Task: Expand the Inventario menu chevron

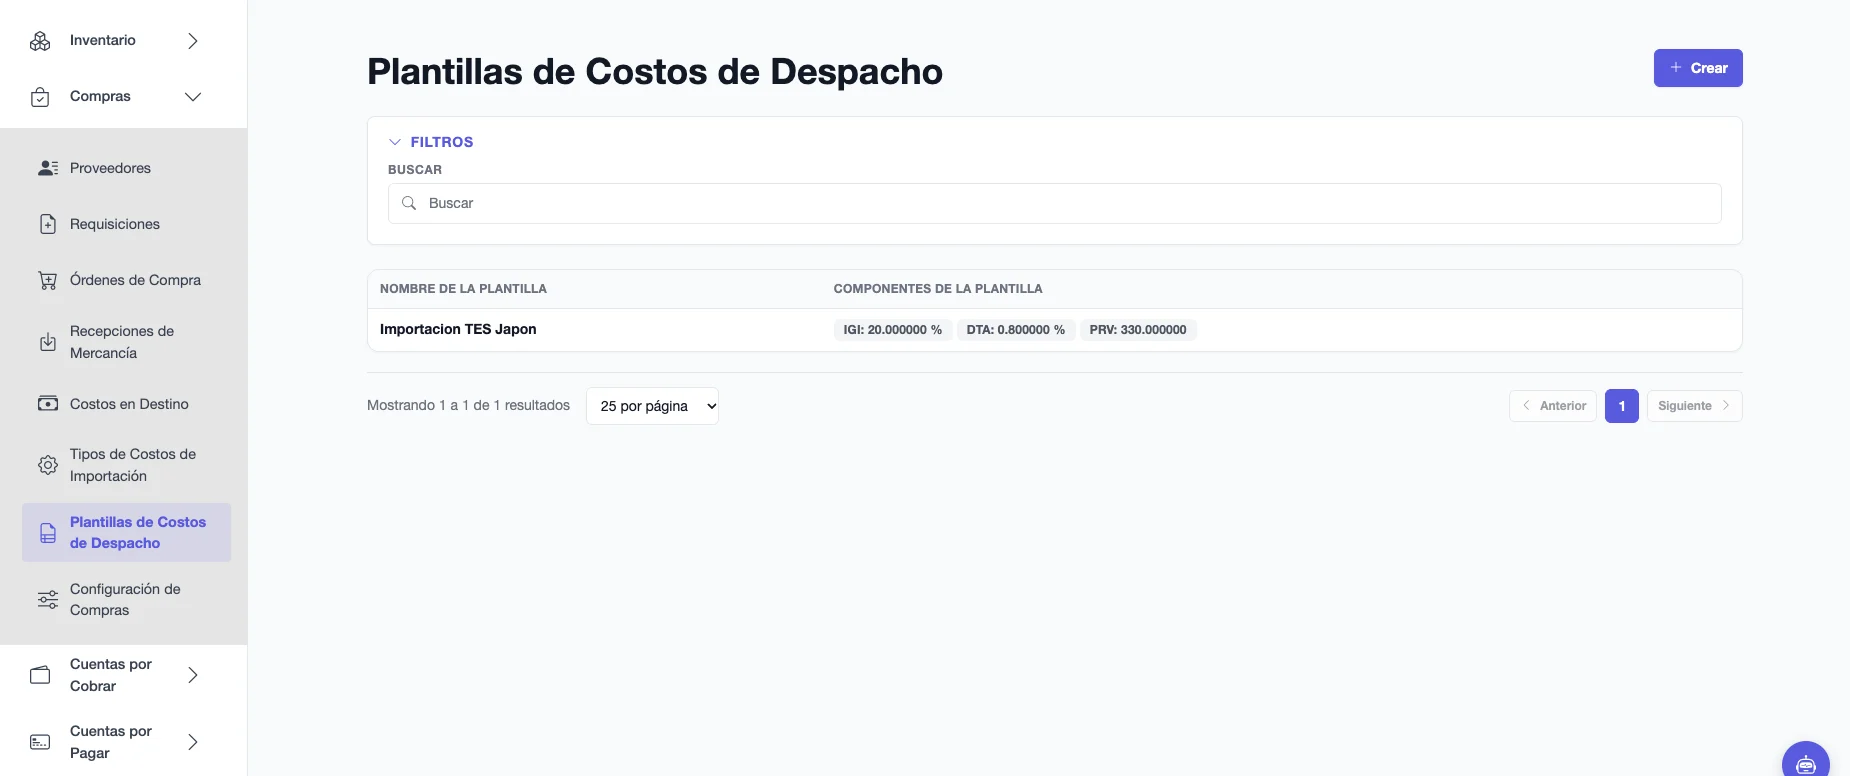Action: 193,41
